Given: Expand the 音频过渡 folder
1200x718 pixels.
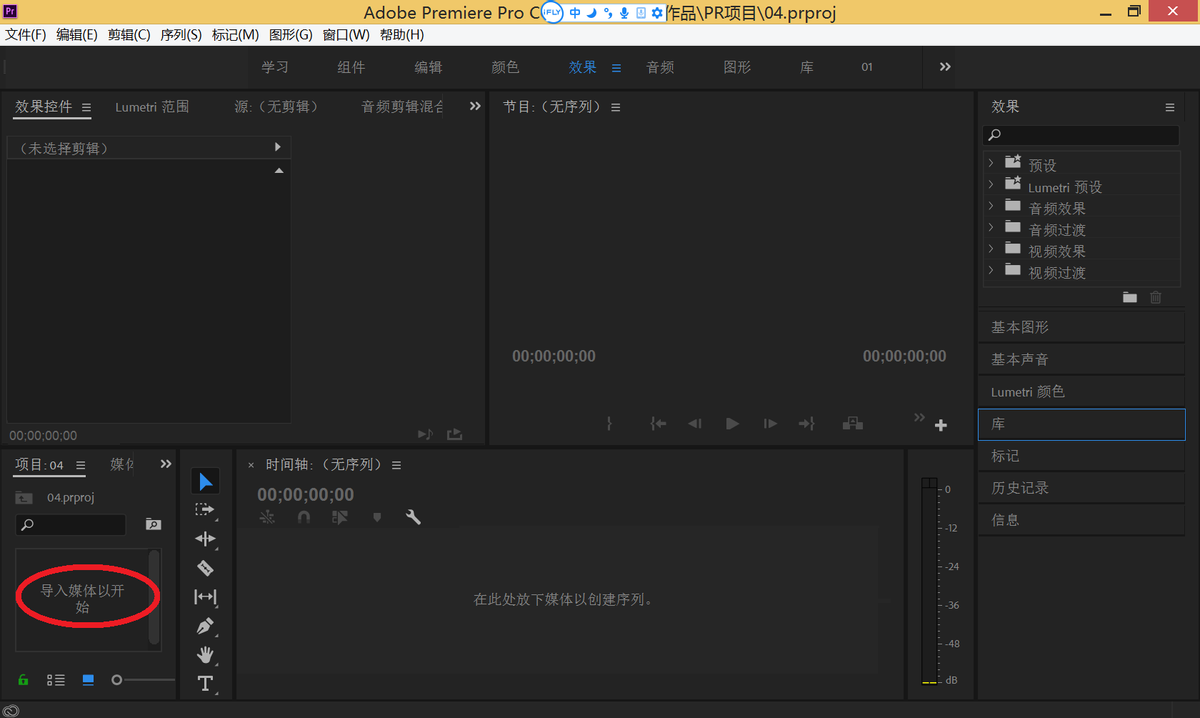Looking at the screenshot, I should [991, 228].
